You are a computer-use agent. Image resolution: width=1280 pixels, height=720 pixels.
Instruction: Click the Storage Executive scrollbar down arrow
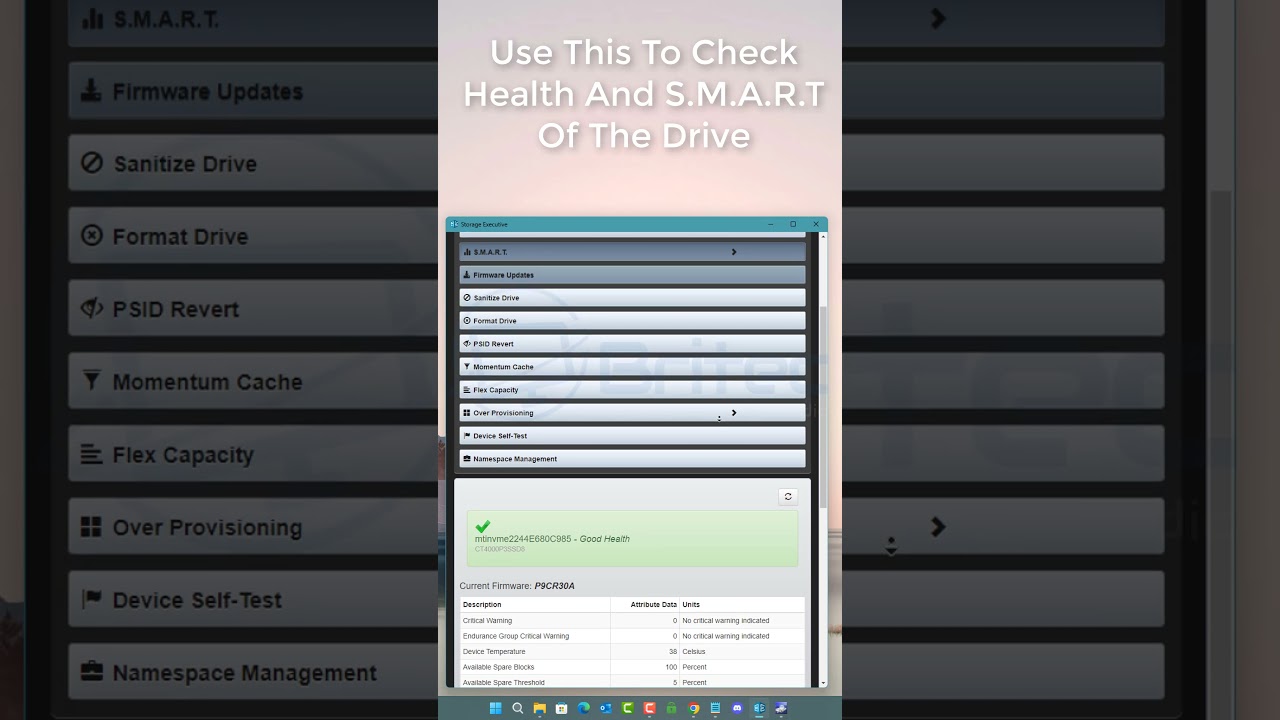coord(824,684)
